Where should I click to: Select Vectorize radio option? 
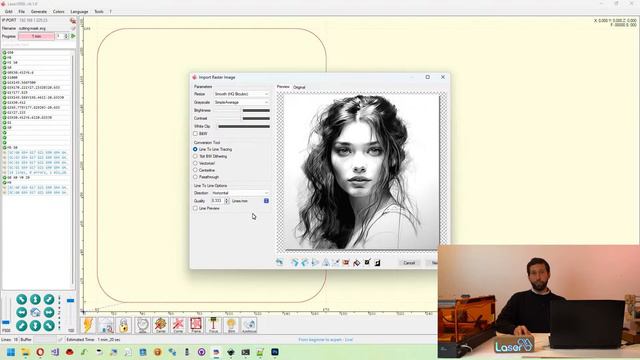tap(196, 163)
